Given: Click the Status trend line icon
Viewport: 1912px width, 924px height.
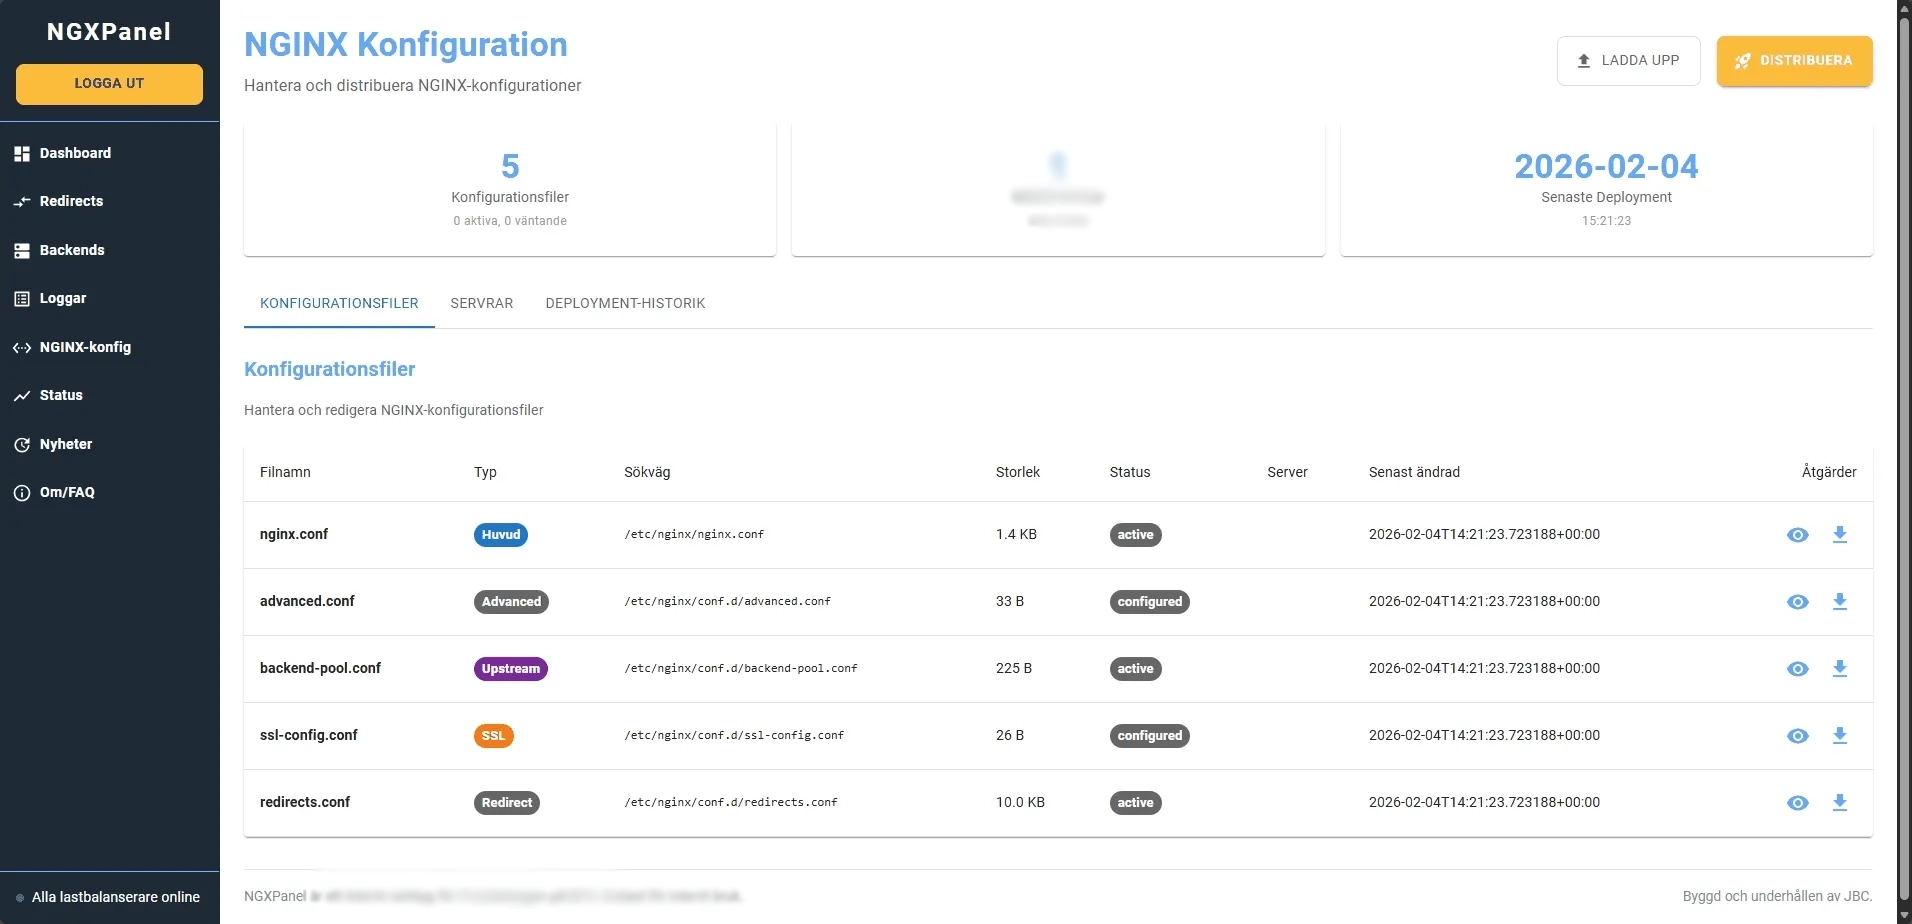Looking at the screenshot, I should [22, 396].
